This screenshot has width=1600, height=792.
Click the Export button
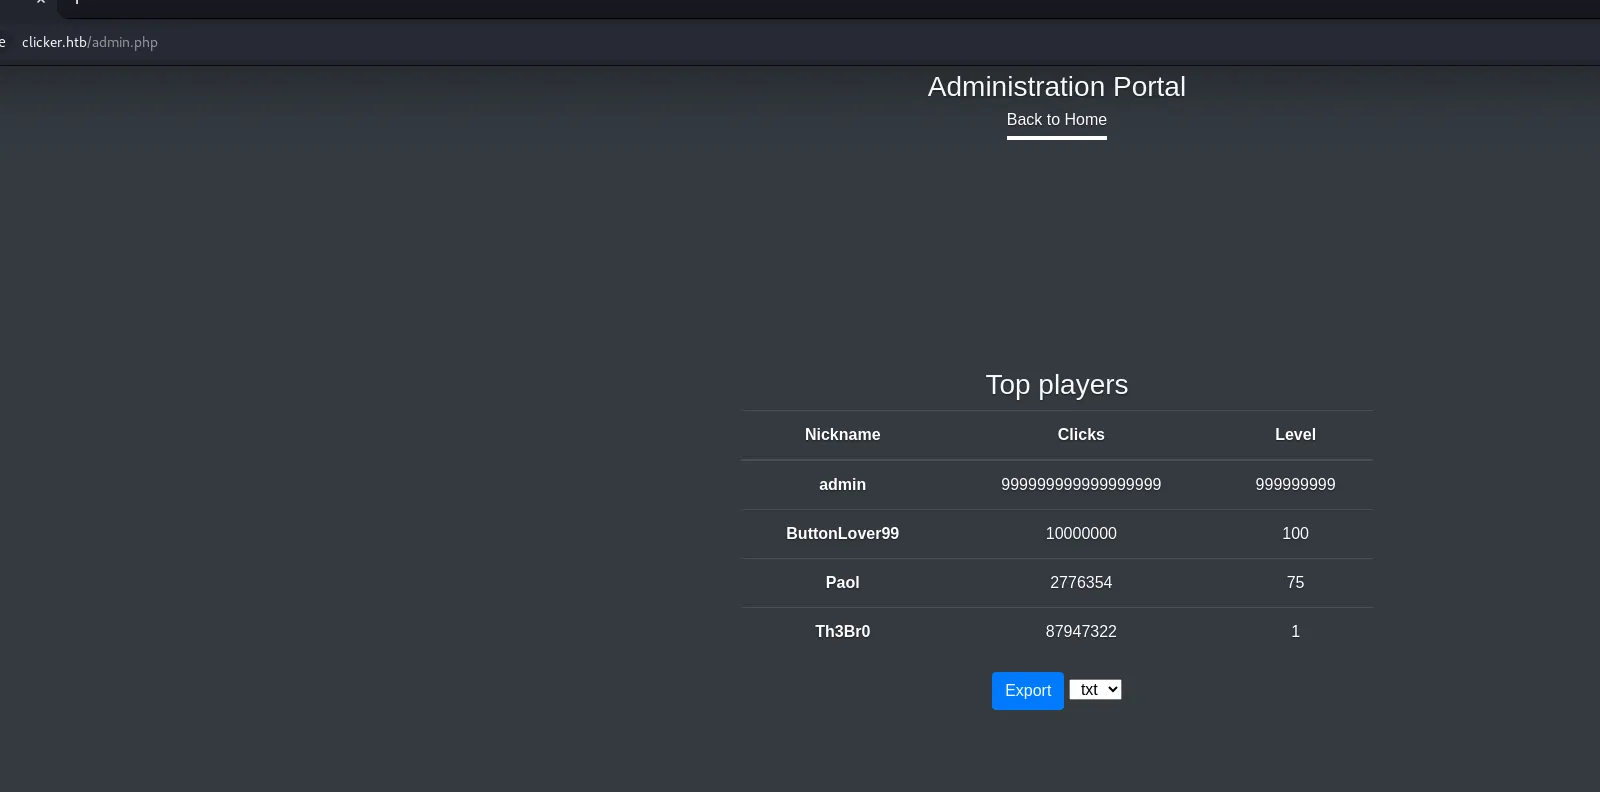[1027, 691]
